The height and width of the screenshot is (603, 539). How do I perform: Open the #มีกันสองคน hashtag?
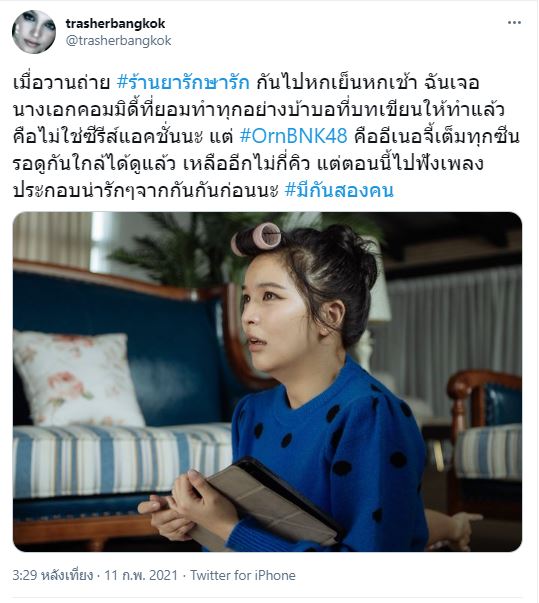click(x=339, y=190)
